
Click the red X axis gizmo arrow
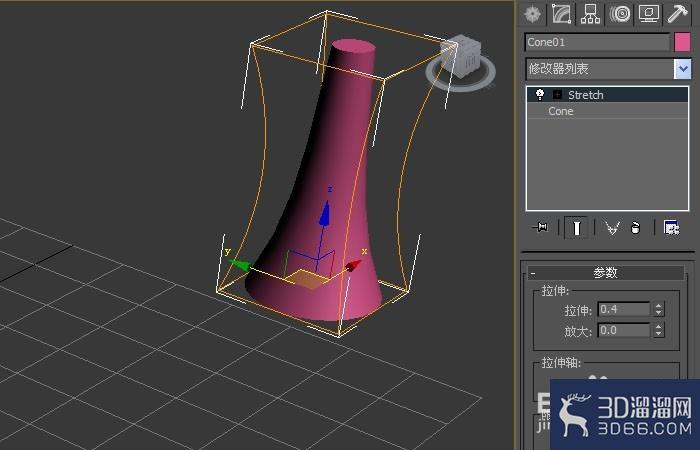[x=353, y=266]
